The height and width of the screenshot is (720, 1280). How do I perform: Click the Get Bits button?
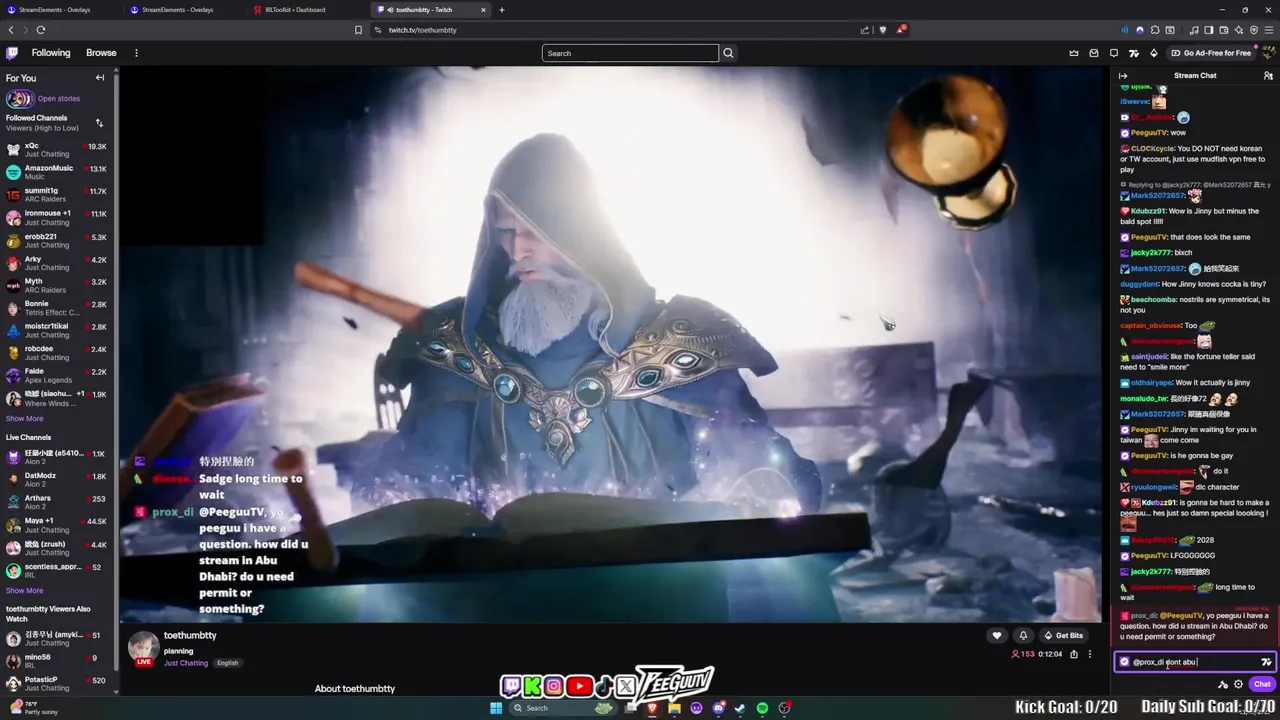coord(1063,636)
